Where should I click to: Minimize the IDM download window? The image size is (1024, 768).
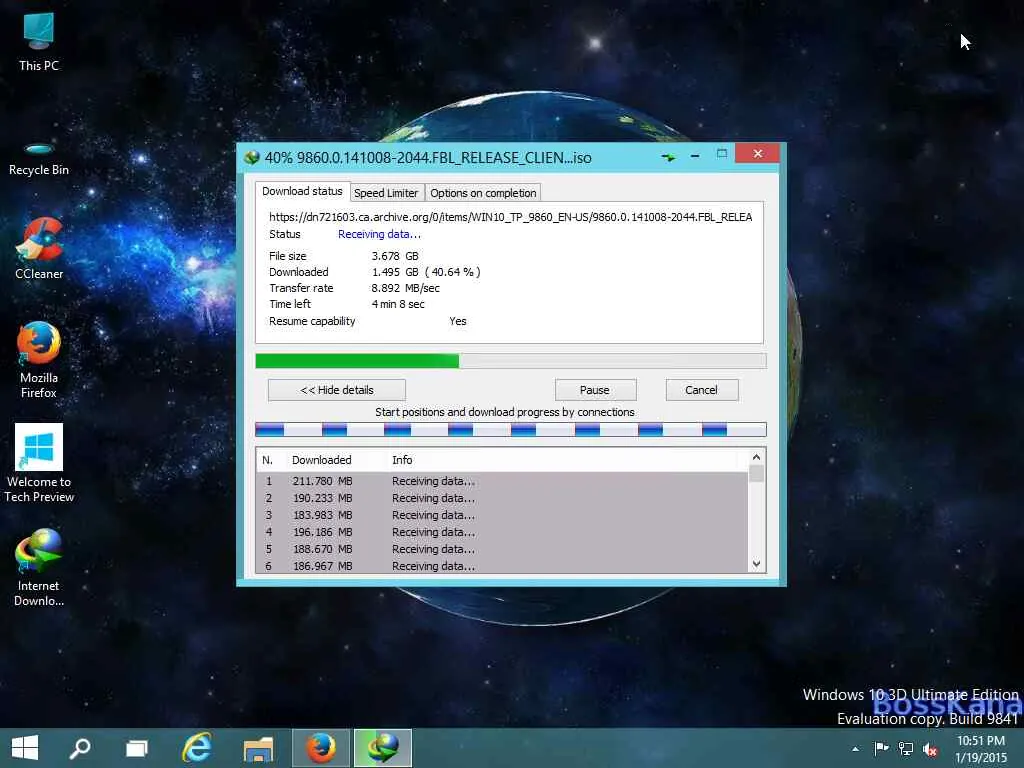tap(695, 155)
